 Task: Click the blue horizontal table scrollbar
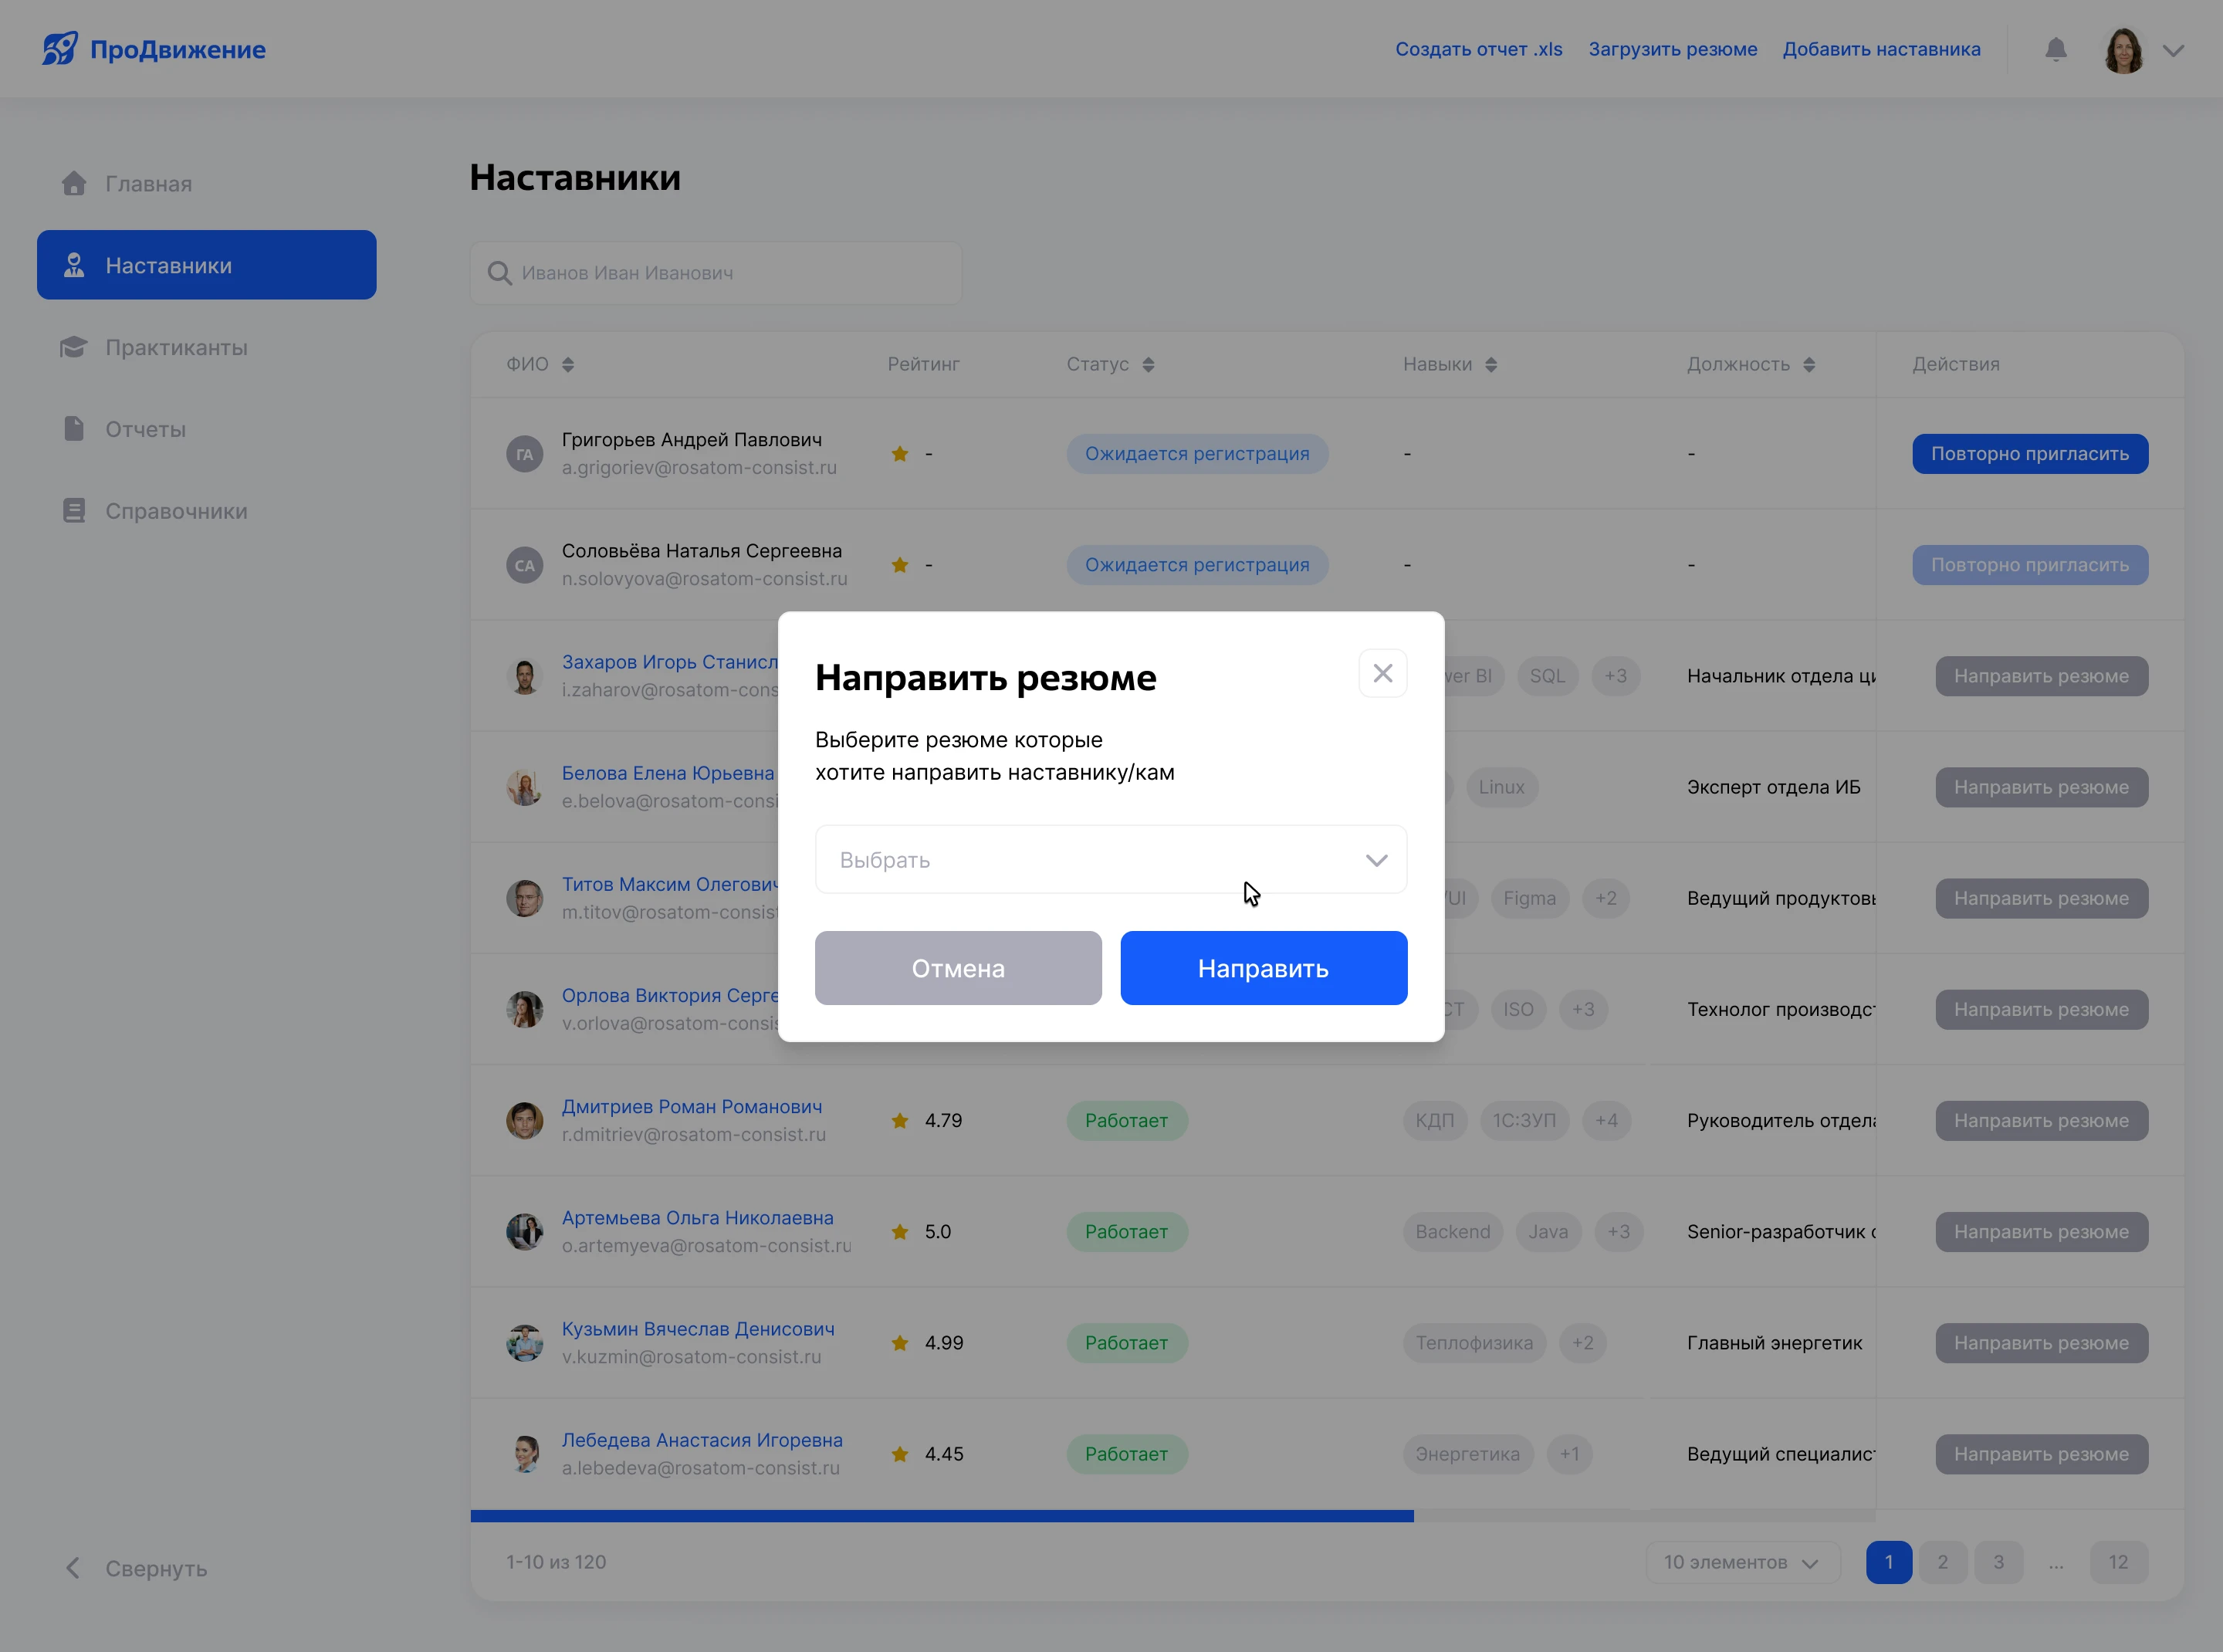pos(942,1516)
